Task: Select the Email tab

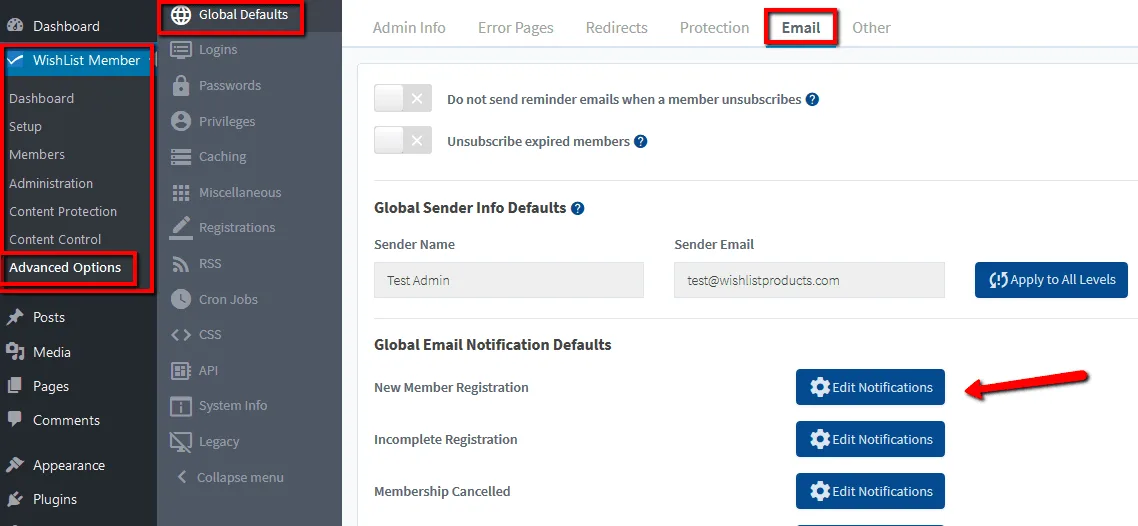Action: coord(801,28)
